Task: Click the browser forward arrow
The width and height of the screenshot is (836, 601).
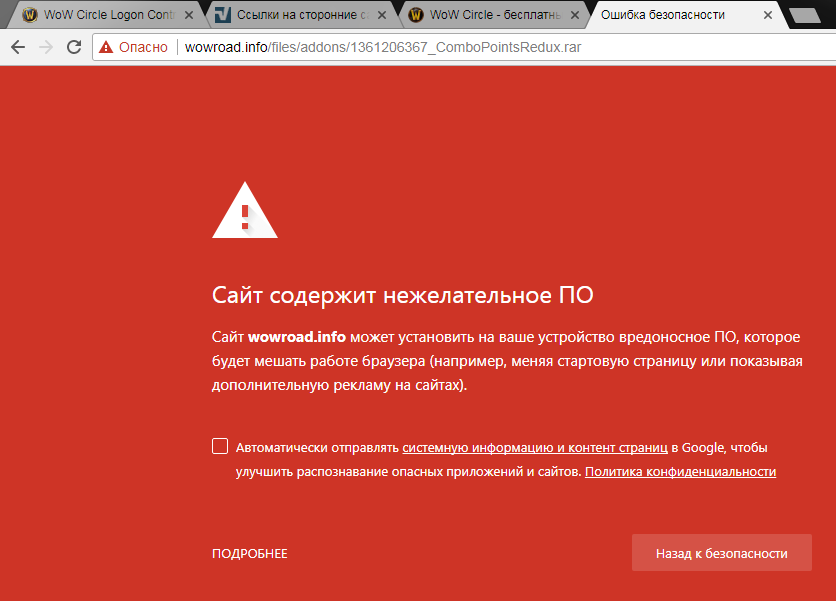Action: tap(46, 47)
